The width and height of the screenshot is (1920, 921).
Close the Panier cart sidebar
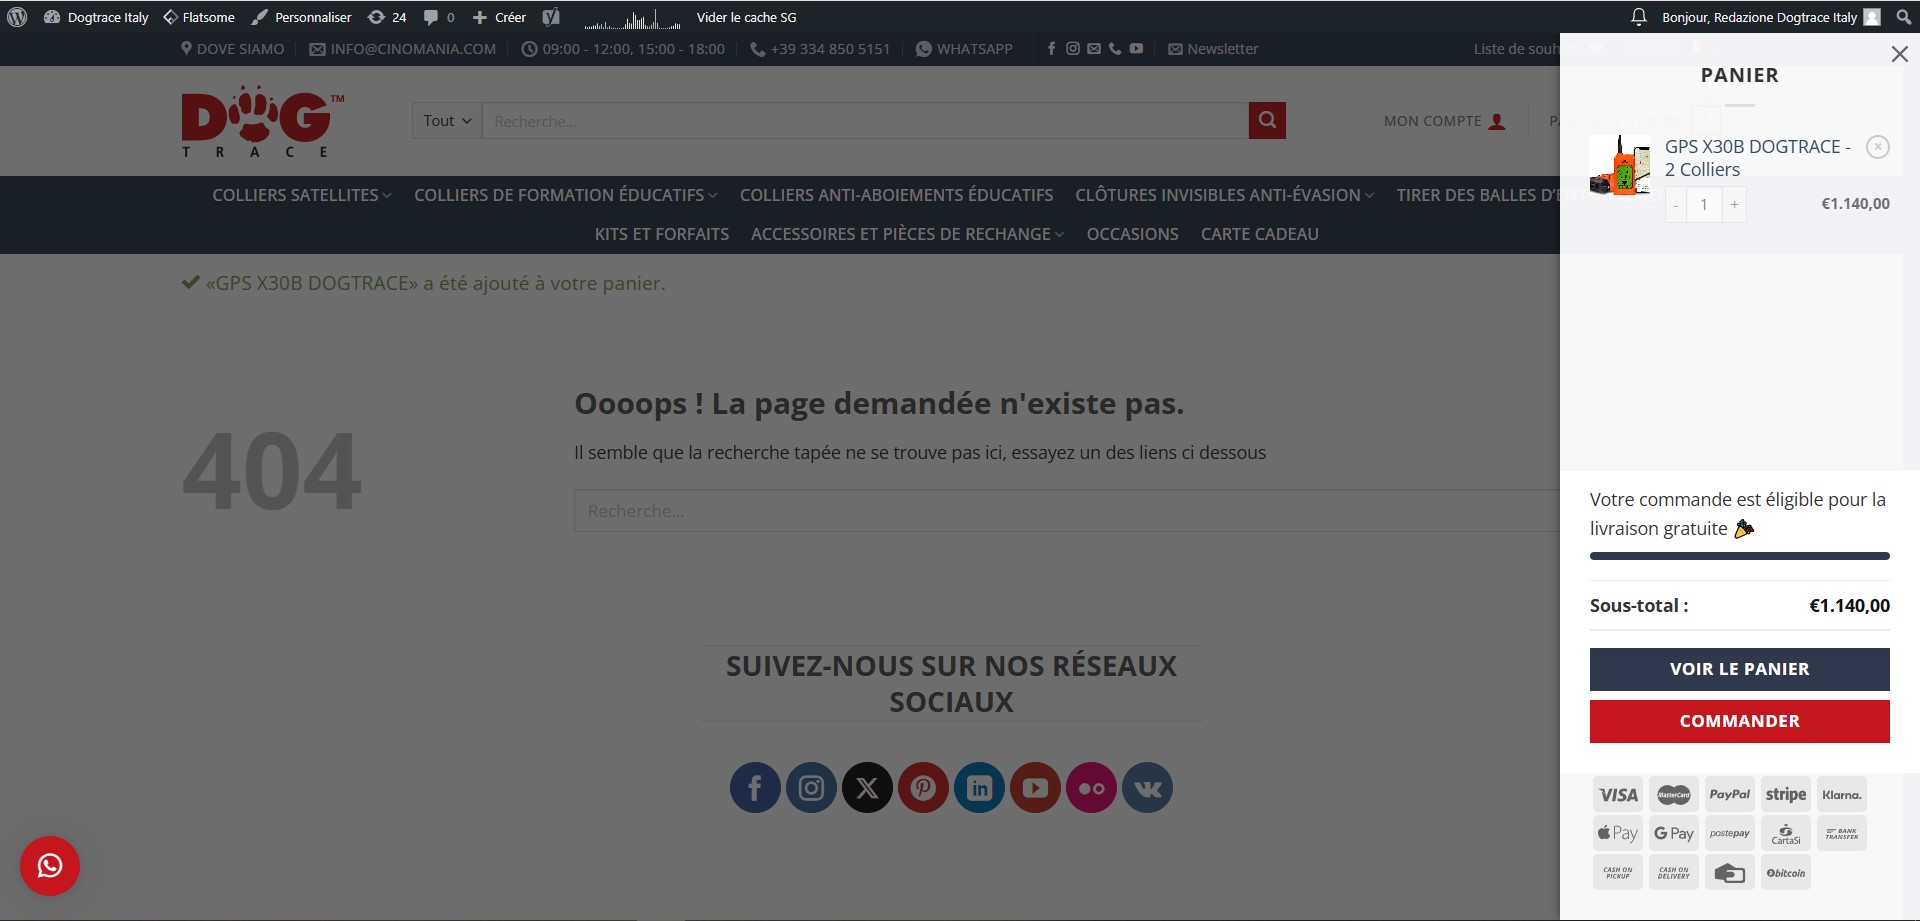(1899, 54)
